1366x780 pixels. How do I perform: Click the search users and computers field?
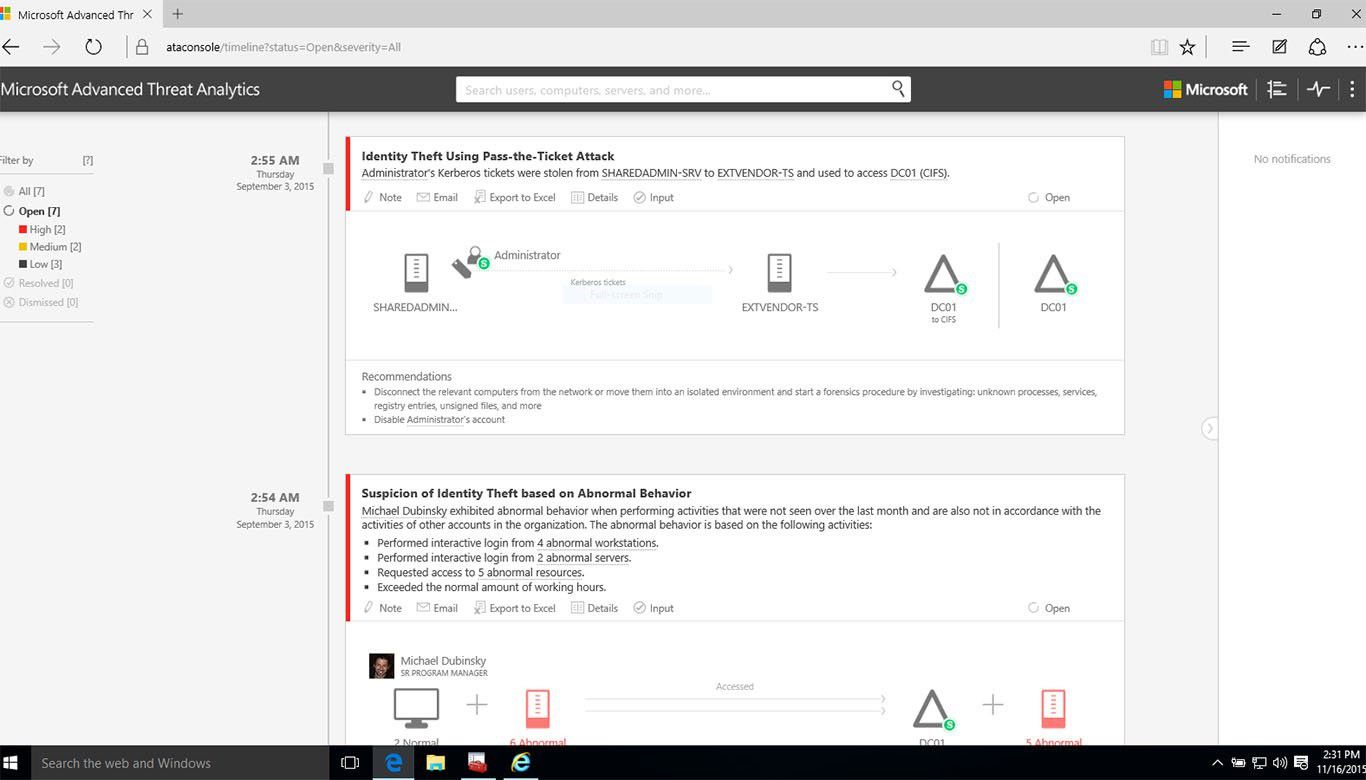tap(670, 90)
